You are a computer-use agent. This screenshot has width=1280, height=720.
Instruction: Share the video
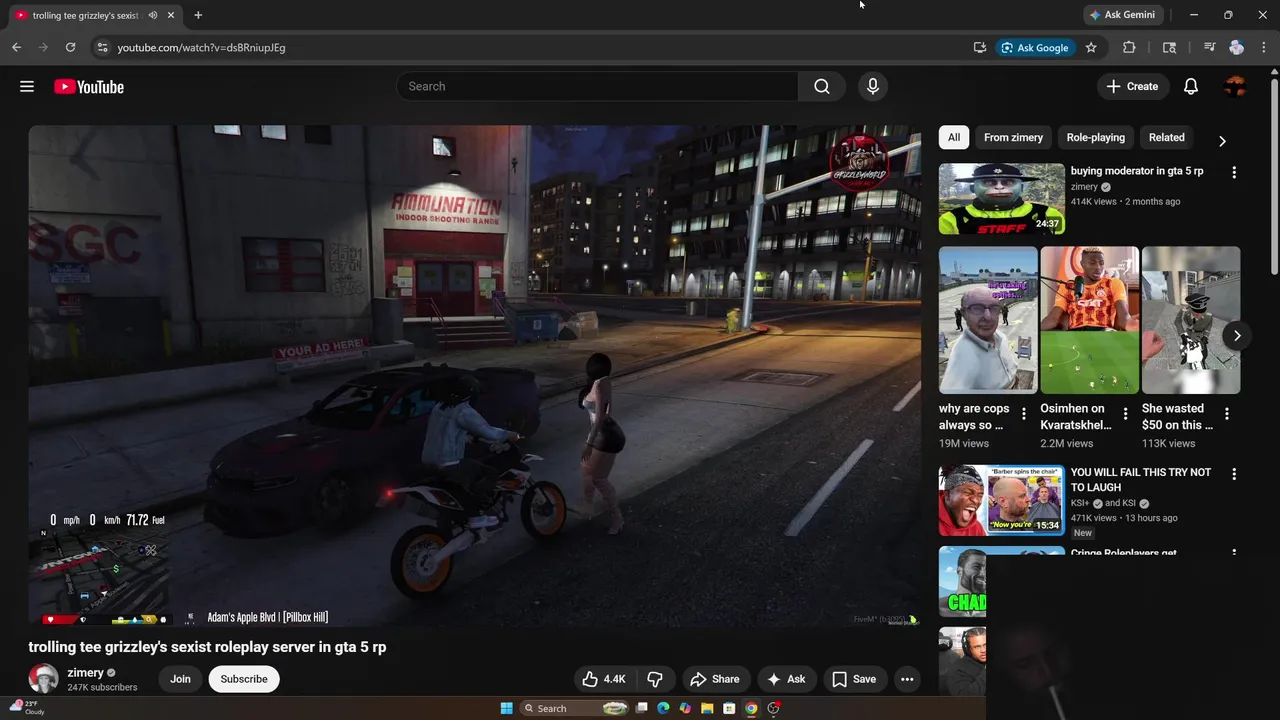tap(716, 679)
